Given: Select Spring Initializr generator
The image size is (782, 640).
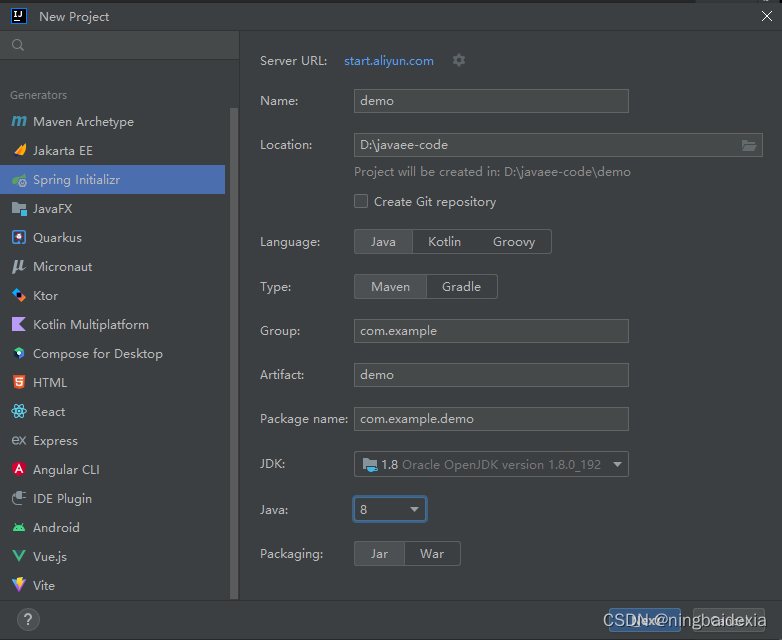Looking at the screenshot, I should click(112, 180).
